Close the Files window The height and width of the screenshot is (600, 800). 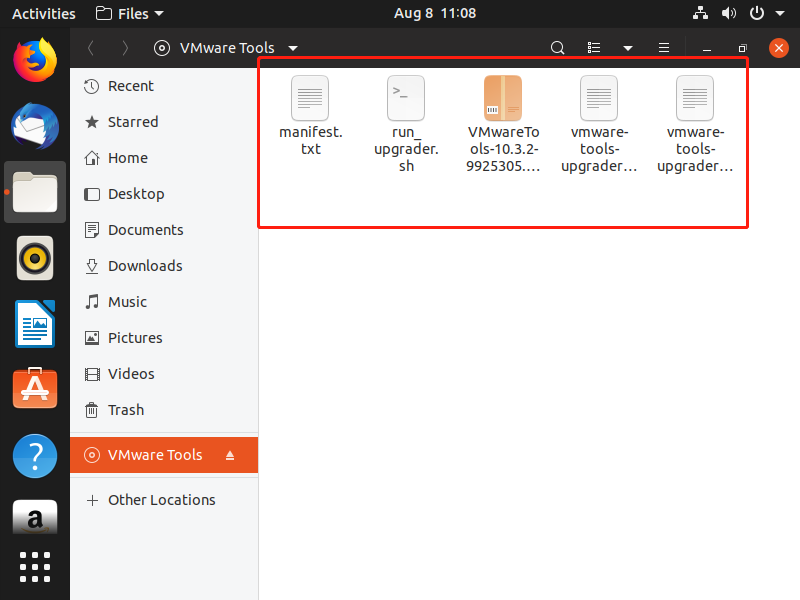coord(779,48)
